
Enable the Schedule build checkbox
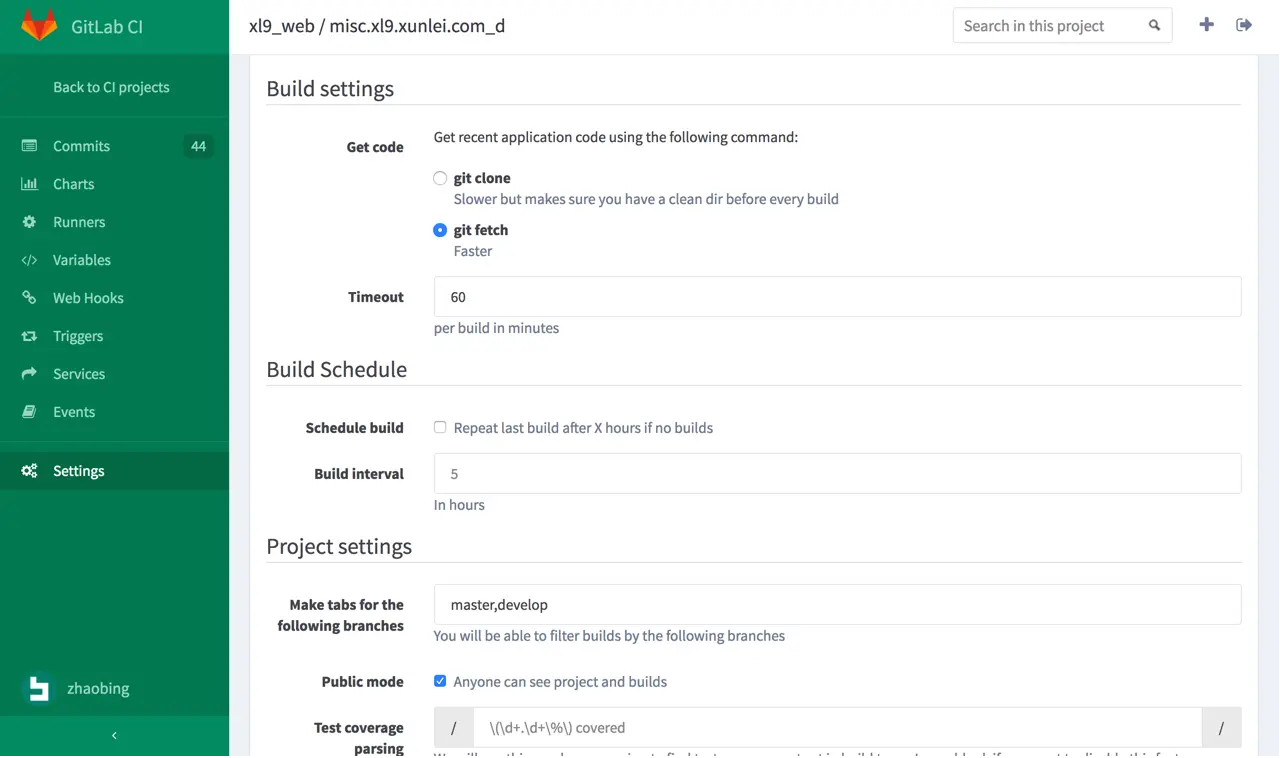[440, 428]
